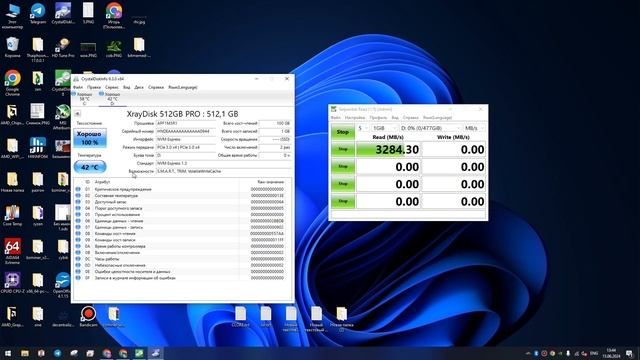Open the 'cybik' folder on the desktop
This screenshot has height=360, width=640.
(x=63, y=249)
